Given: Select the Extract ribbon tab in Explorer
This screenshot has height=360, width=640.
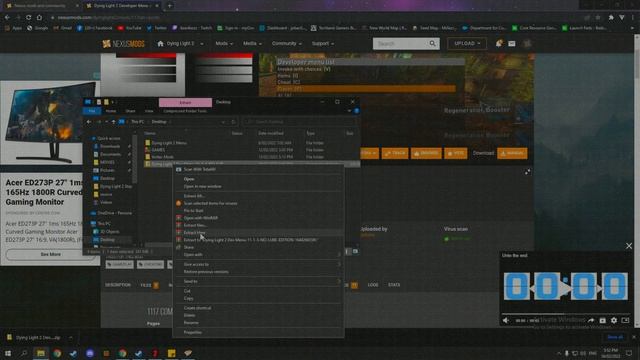Looking at the screenshot, I should (185, 102).
